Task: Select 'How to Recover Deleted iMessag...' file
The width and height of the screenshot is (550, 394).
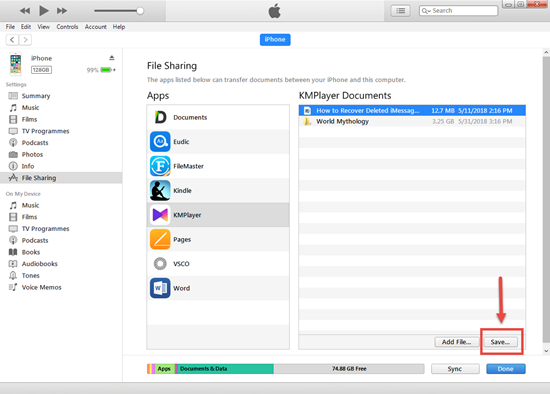Action: coord(412,111)
